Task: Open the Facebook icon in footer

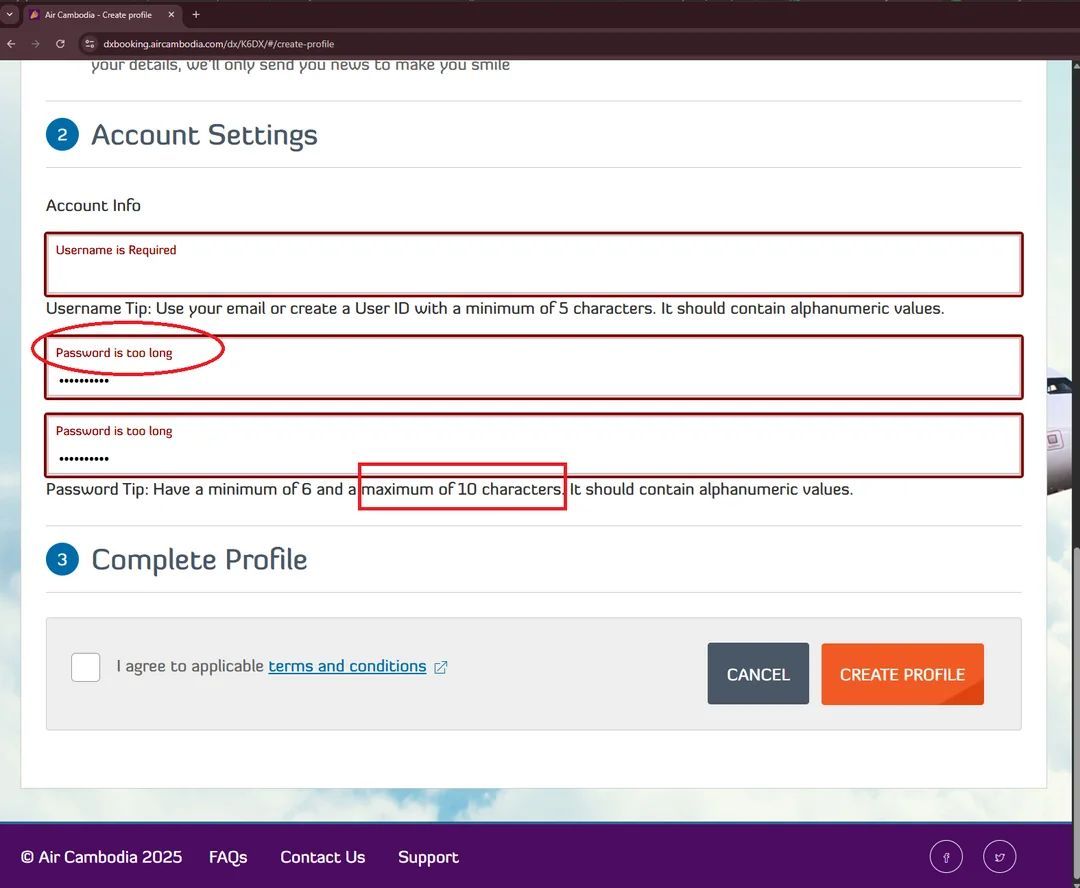Action: click(946, 857)
